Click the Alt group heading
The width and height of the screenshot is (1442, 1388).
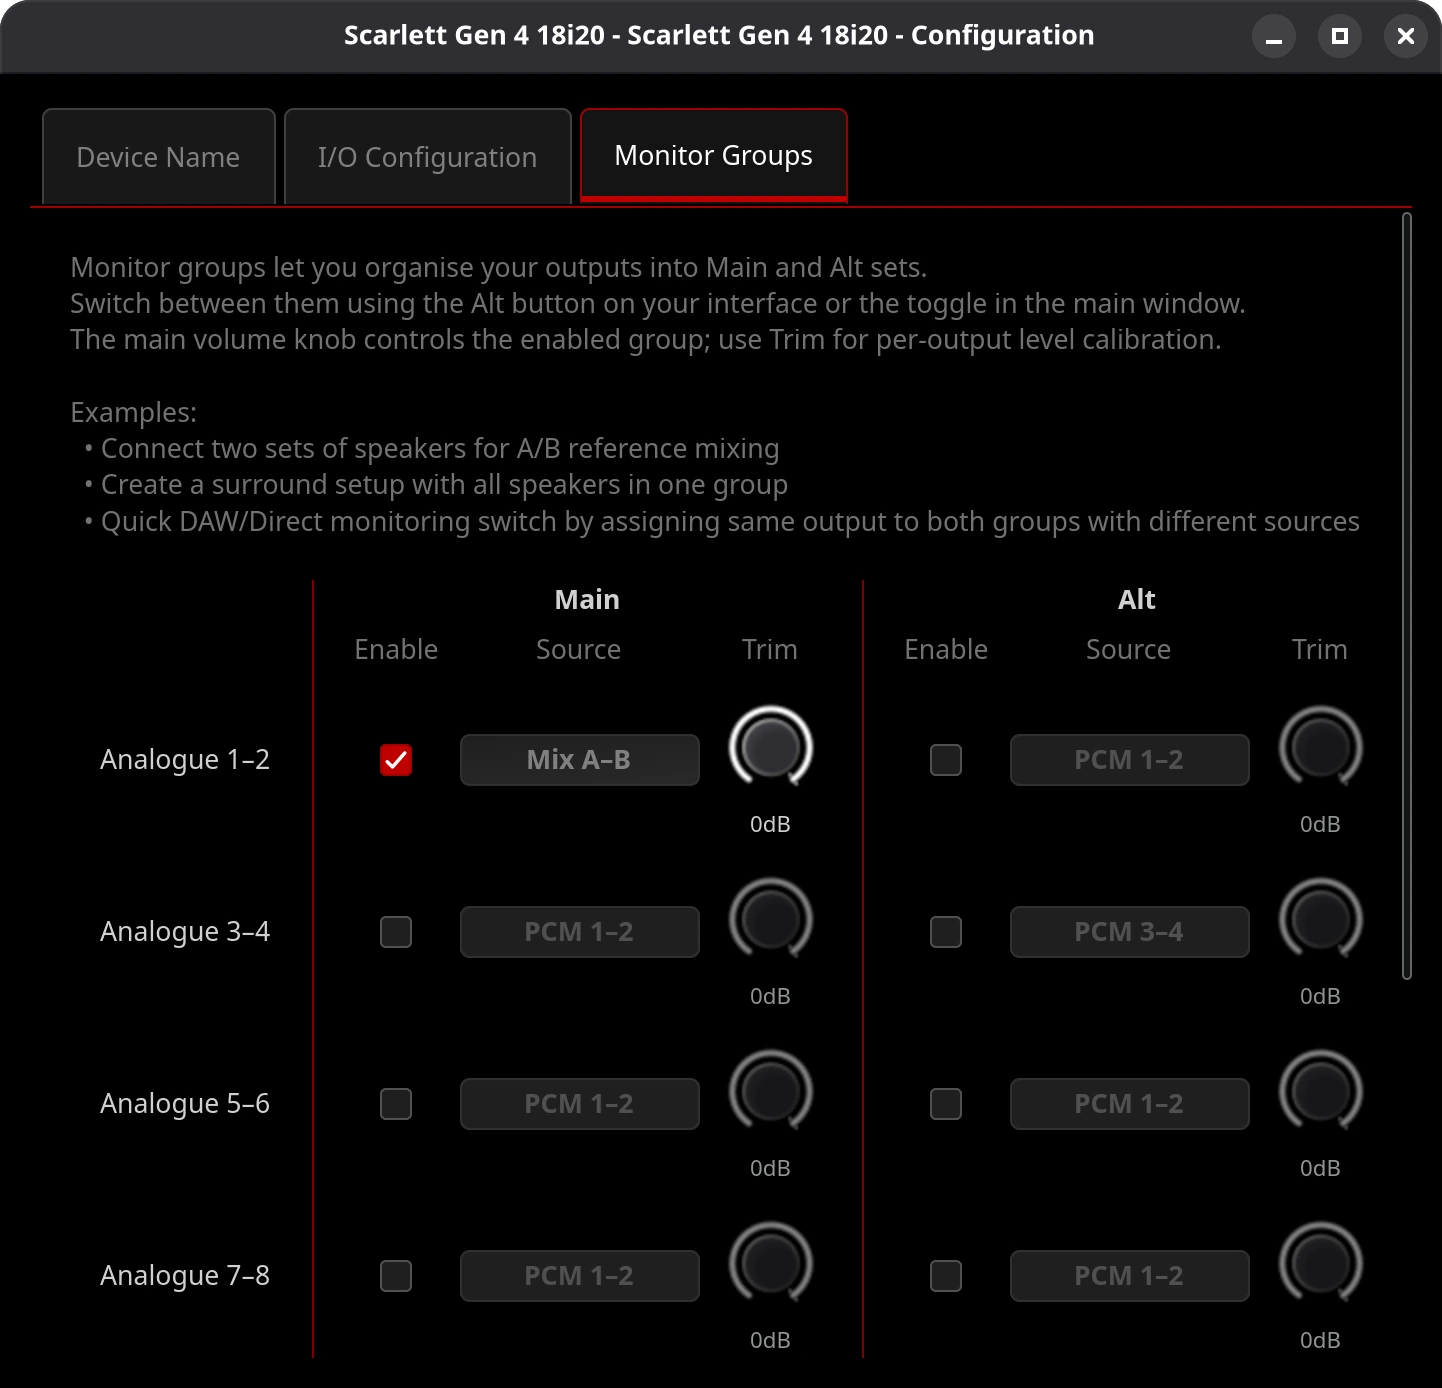coord(1137,599)
